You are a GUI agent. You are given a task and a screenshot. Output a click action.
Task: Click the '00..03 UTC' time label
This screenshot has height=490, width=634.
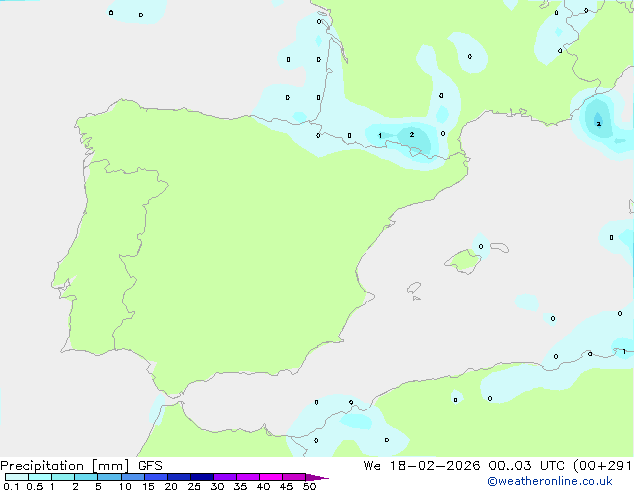[526, 466]
